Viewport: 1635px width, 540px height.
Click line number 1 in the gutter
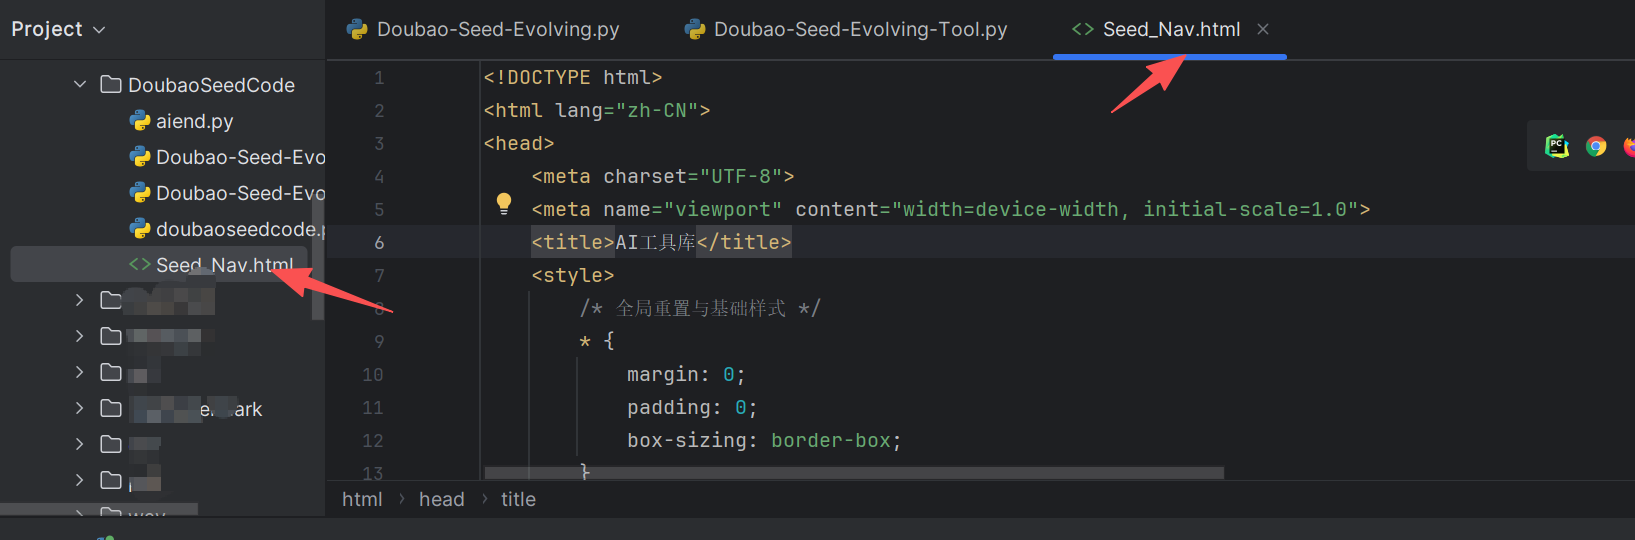379,77
